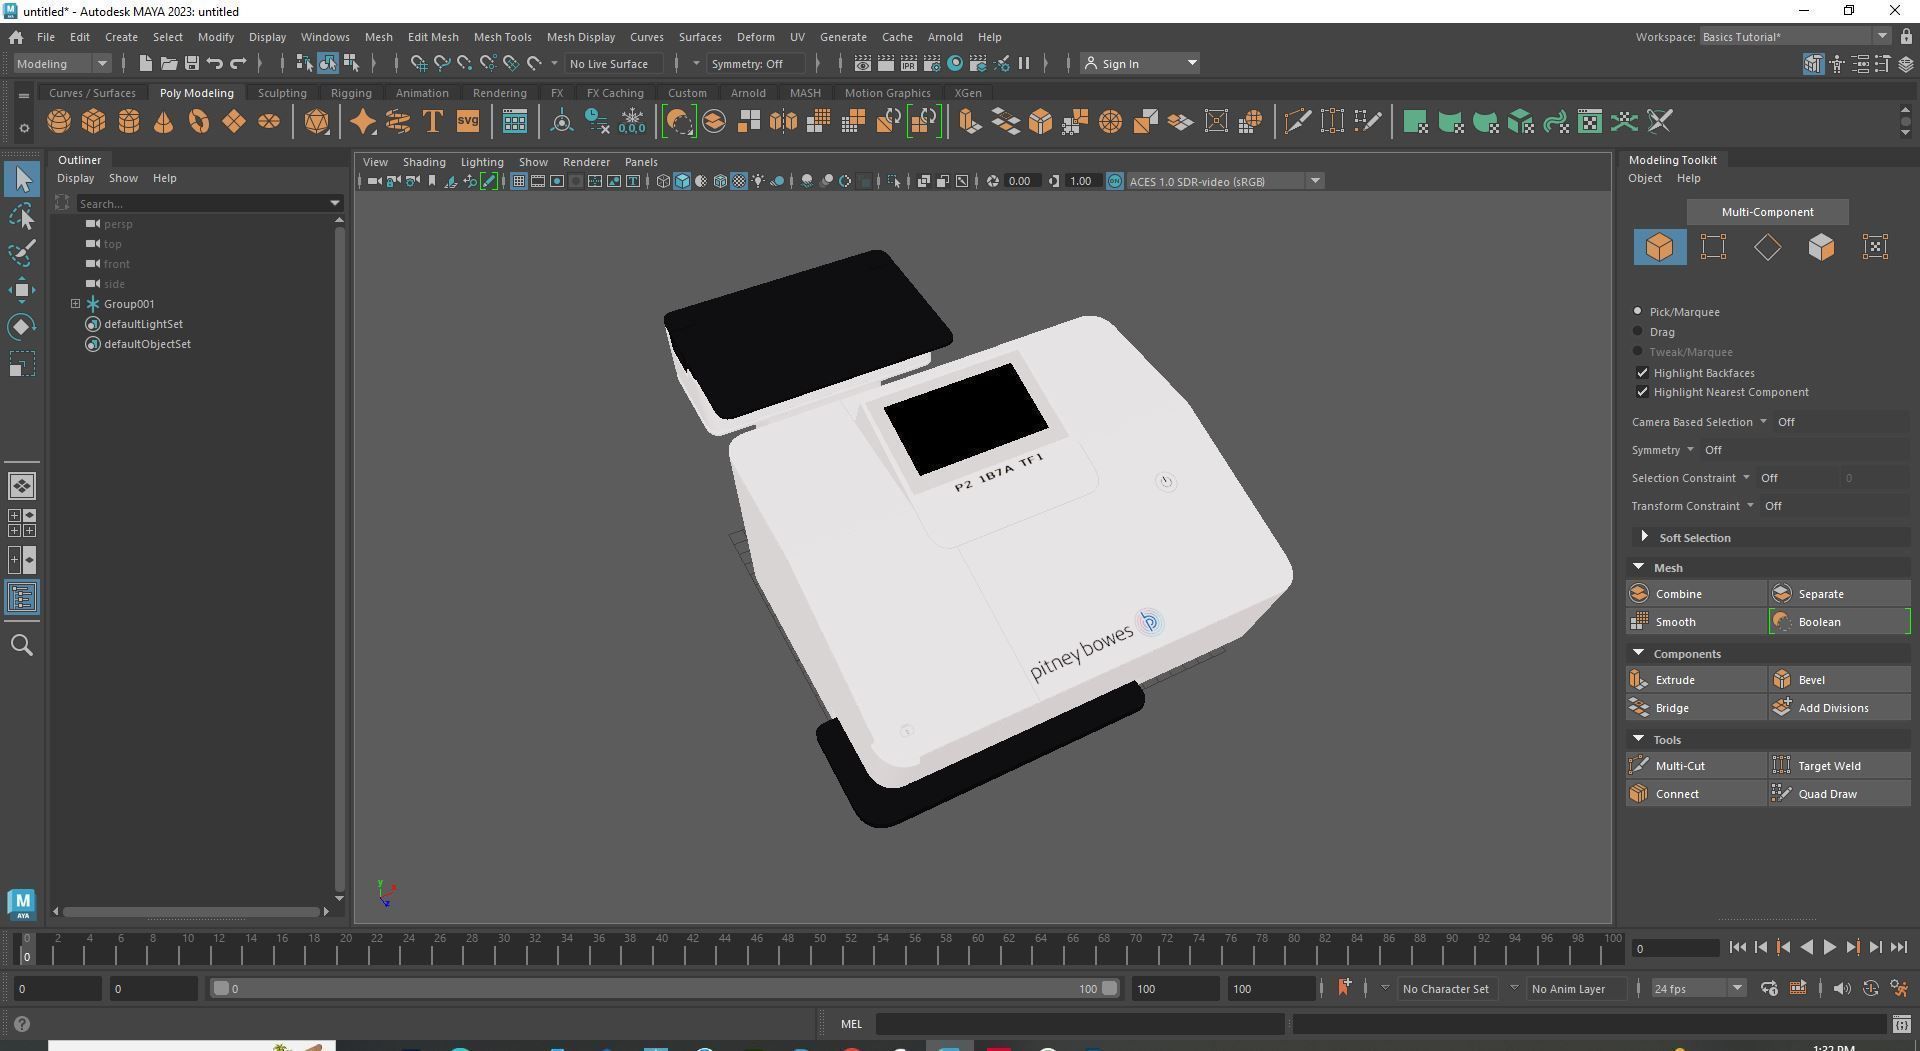
Task: Click the Bevel button
Action: 1840,680
